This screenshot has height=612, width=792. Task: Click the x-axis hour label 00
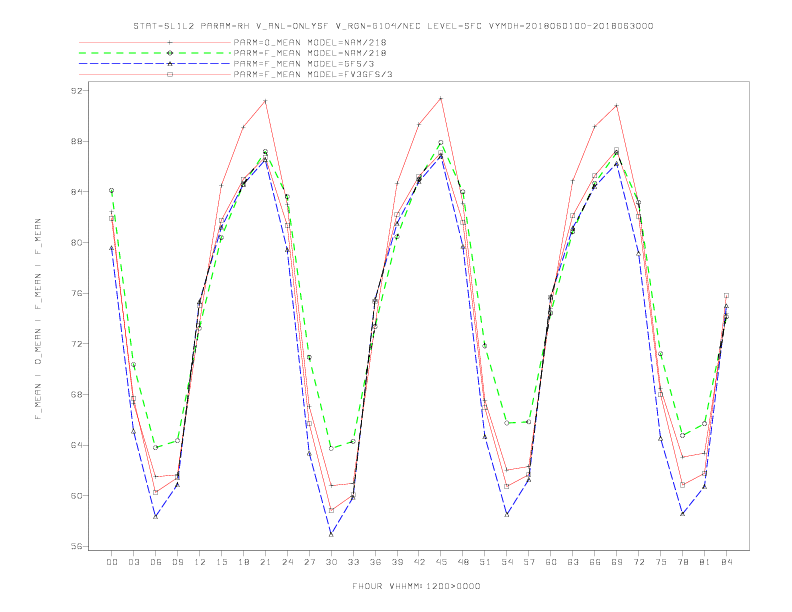pos(112,562)
